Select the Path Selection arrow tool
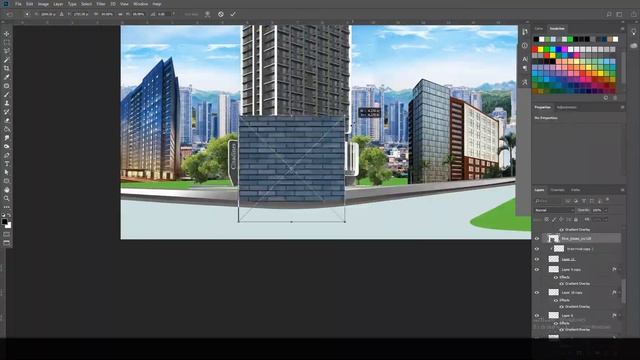Image resolution: width=640 pixels, height=360 pixels. pos(7,172)
